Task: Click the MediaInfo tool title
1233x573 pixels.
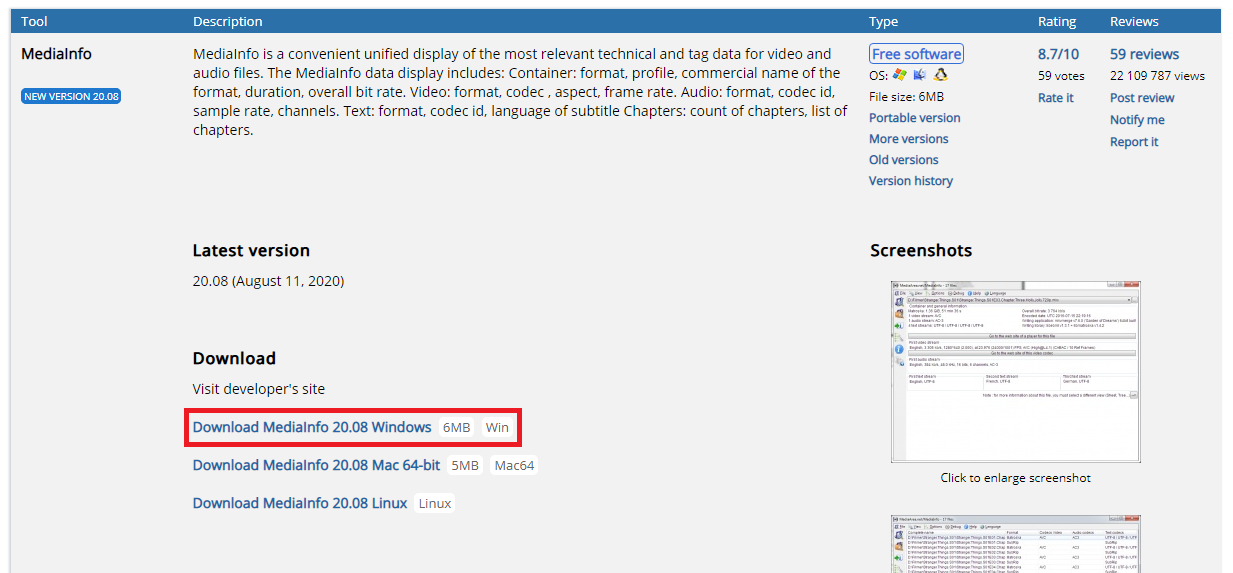Action: pyautogui.click(x=56, y=54)
